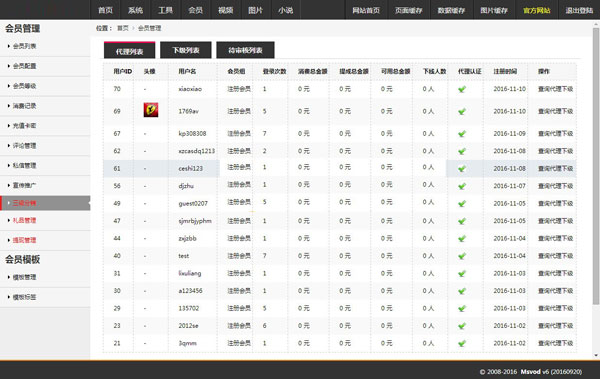600x379 pixels.
Task: Click the green checkmark for a123456
Action: [x=462, y=291]
